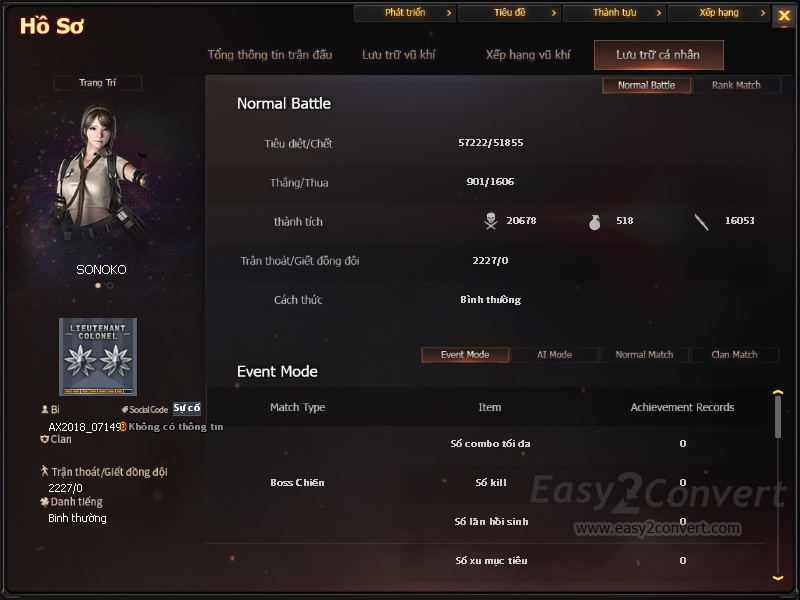This screenshot has height=600, width=800.
Task: Click the grenade kills icon
Action: tap(594, 222)
